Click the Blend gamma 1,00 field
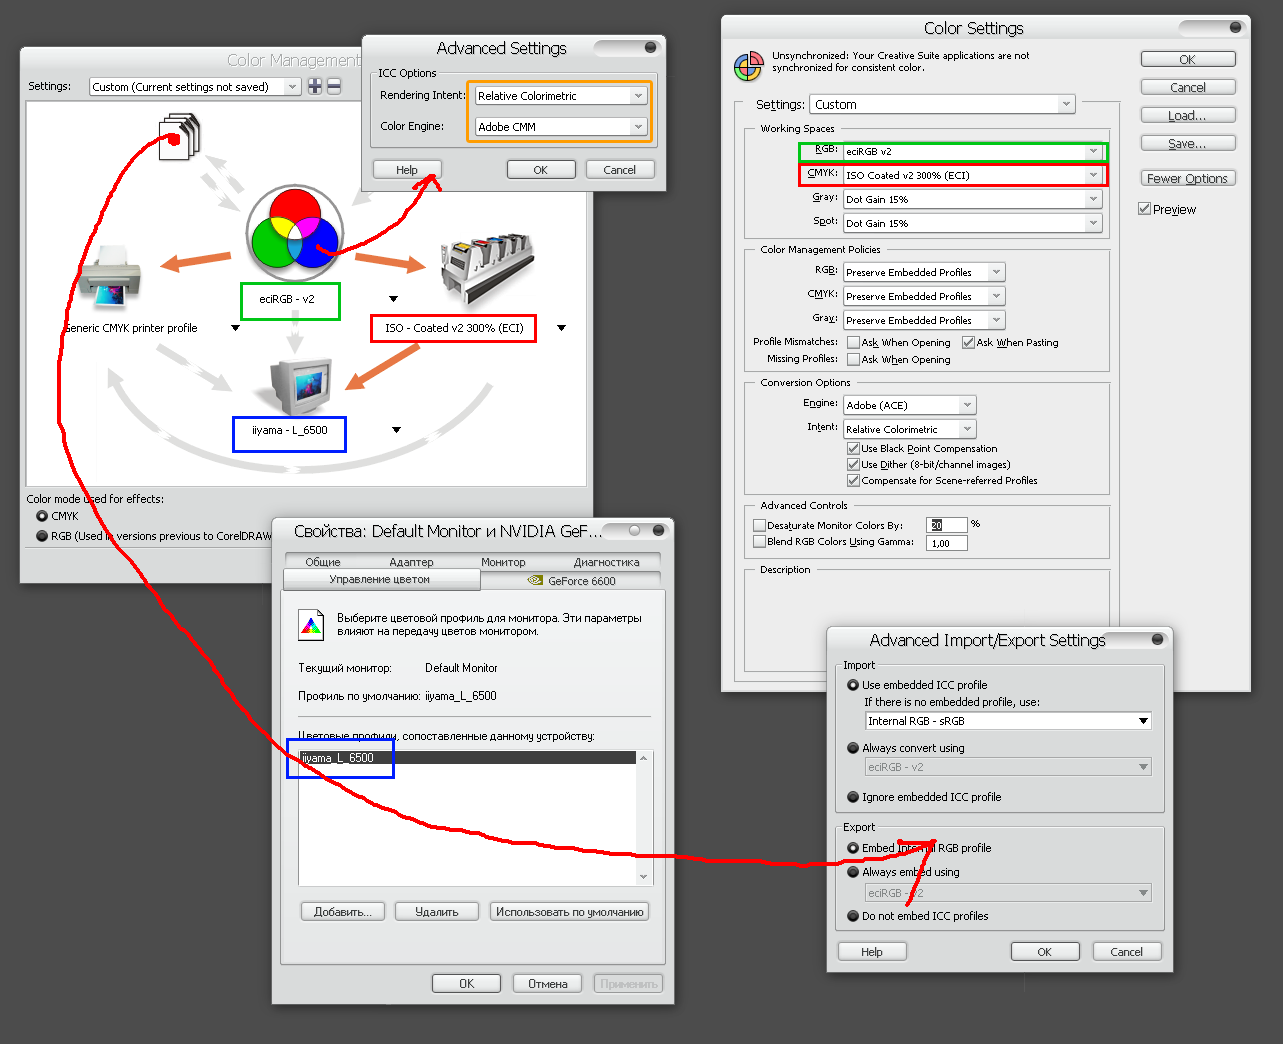This screenshot has height=1044, width=1283. (947, 543)
